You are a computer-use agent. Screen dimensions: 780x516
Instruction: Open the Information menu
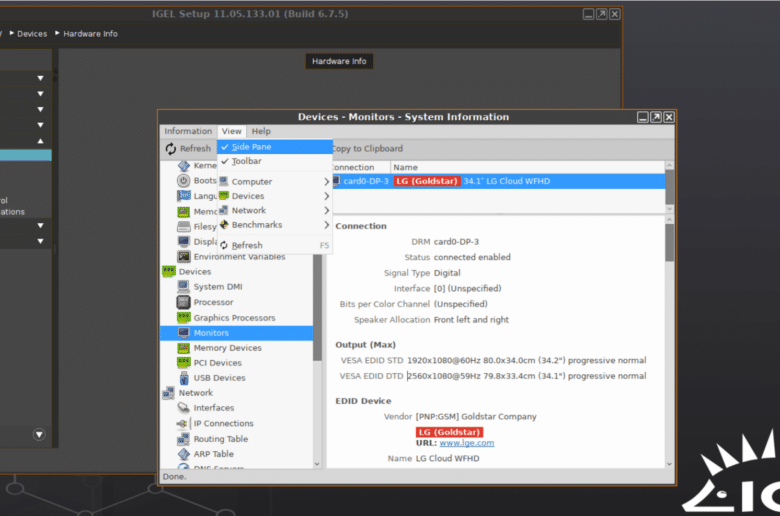(188, 131)
